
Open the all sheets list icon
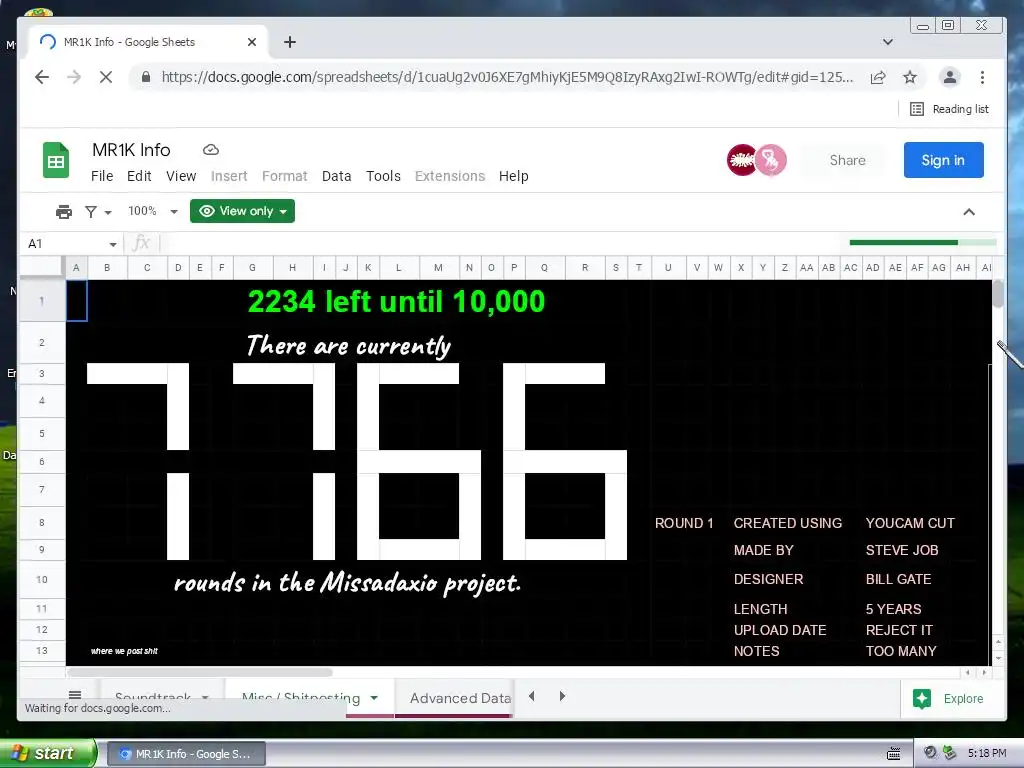(x=75, y=695)
